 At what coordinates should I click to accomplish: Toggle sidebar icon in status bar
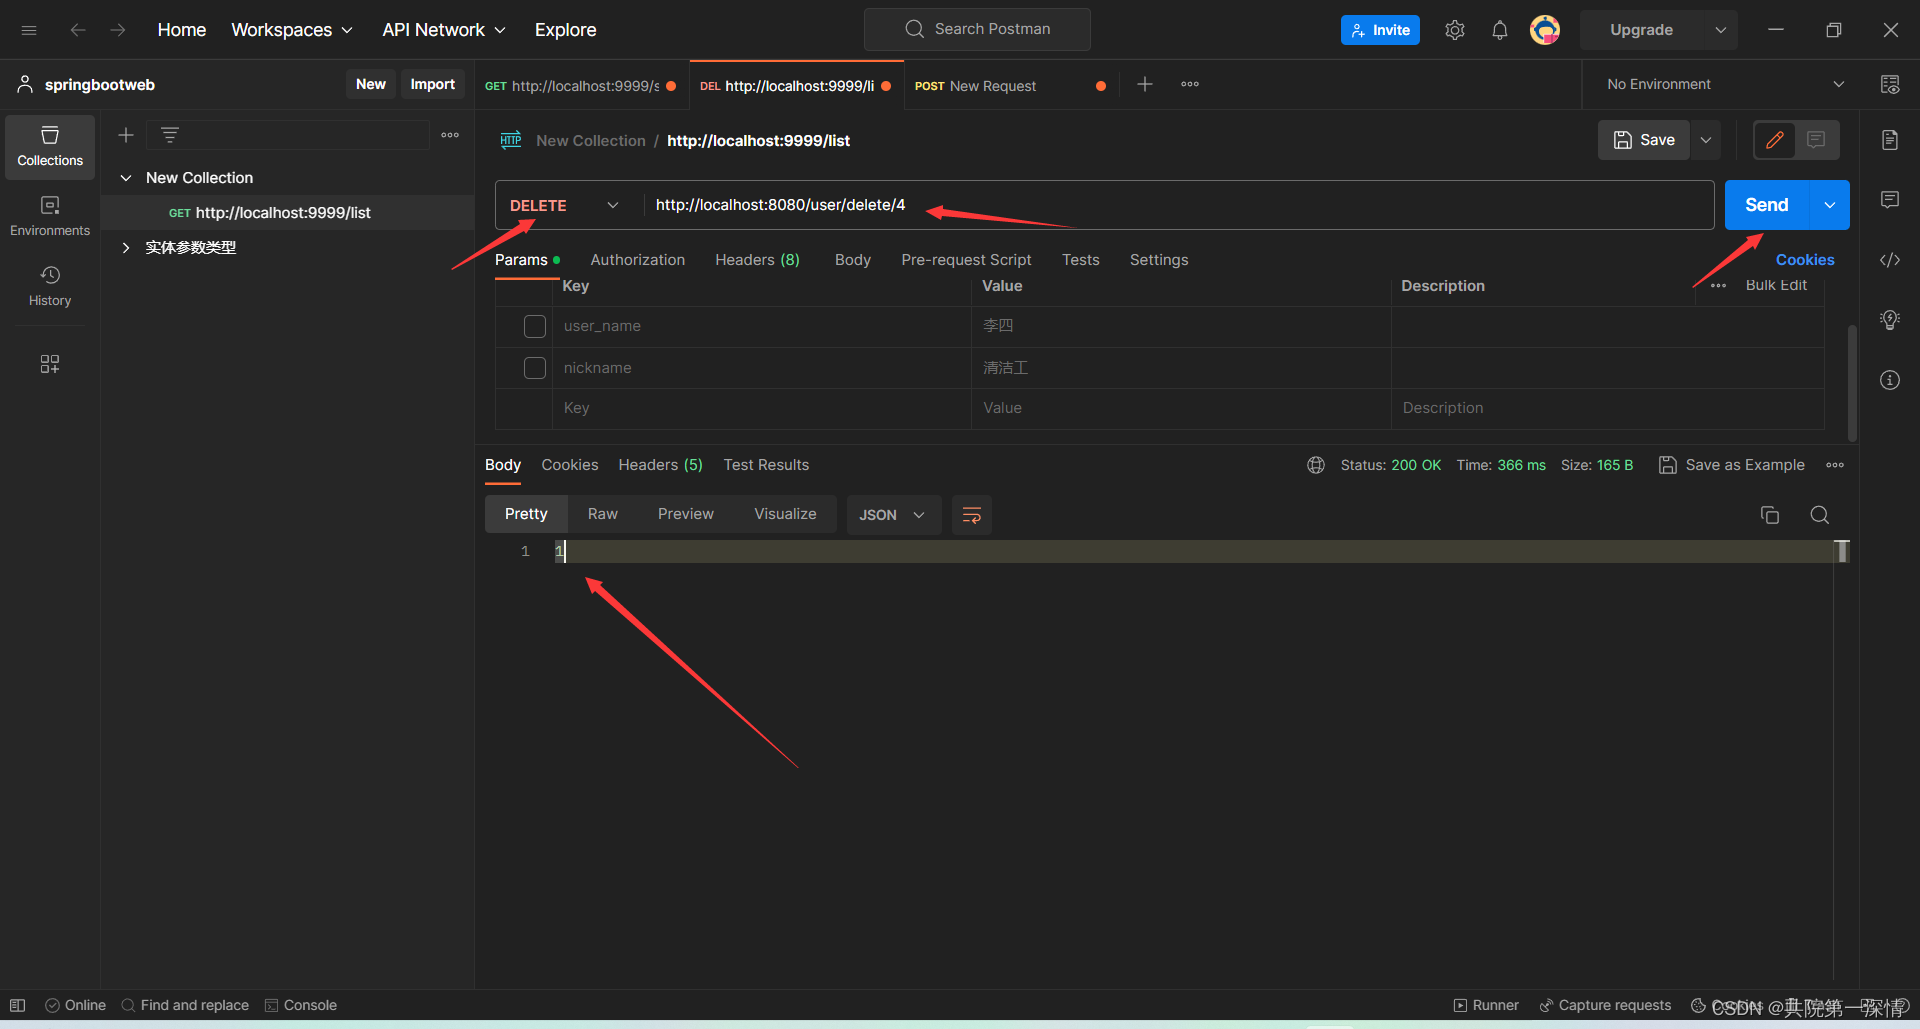pyautogui.click(x=17, y=1005)
